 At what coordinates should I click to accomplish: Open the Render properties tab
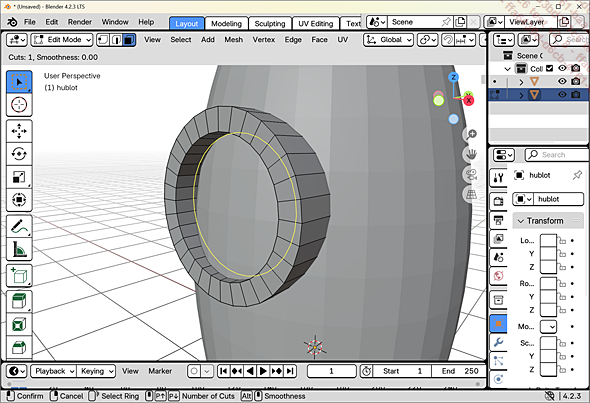(498, 201)
